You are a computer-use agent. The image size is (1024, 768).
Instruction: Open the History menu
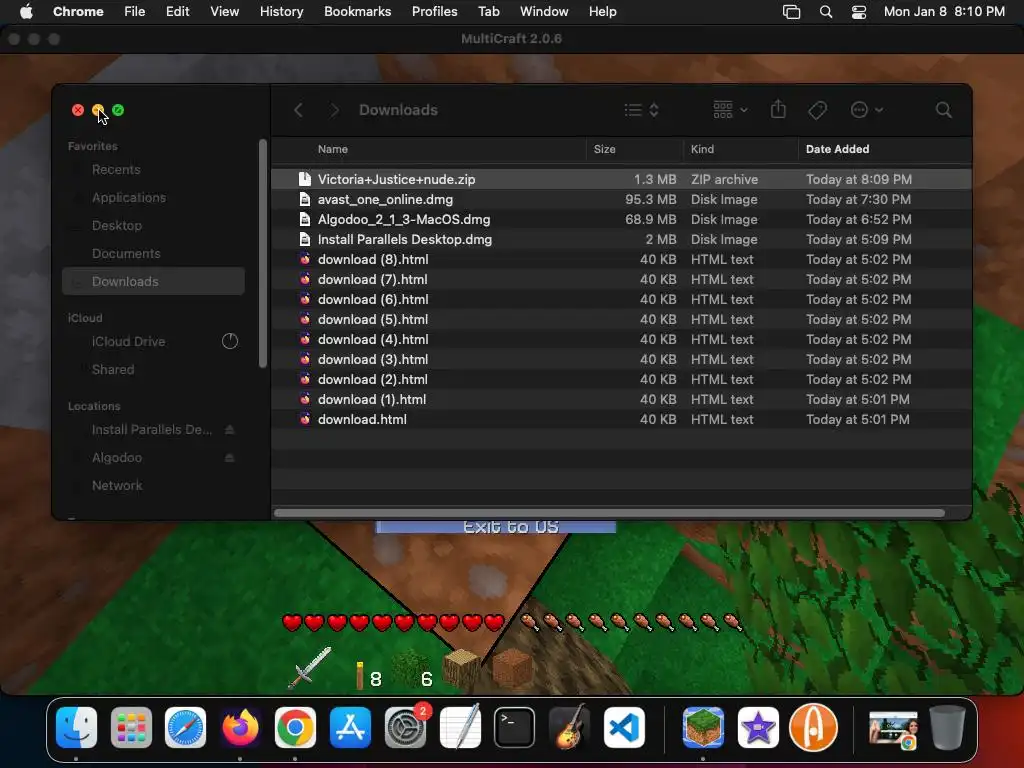tap(281, 12)
